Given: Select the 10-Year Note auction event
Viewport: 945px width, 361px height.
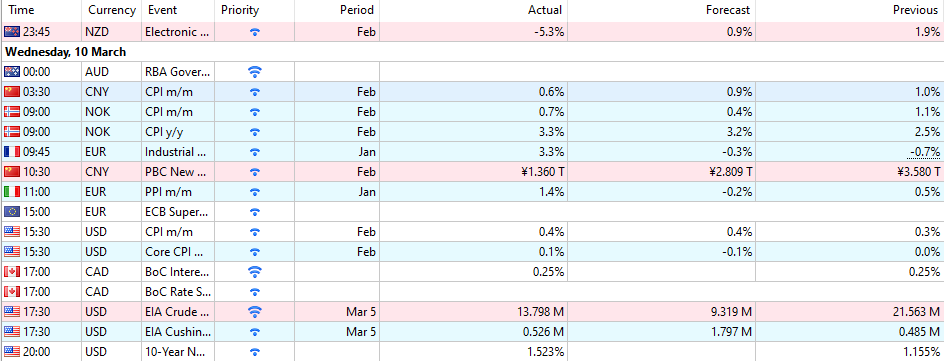Looking at the screenshot, I should coord(178,351).
